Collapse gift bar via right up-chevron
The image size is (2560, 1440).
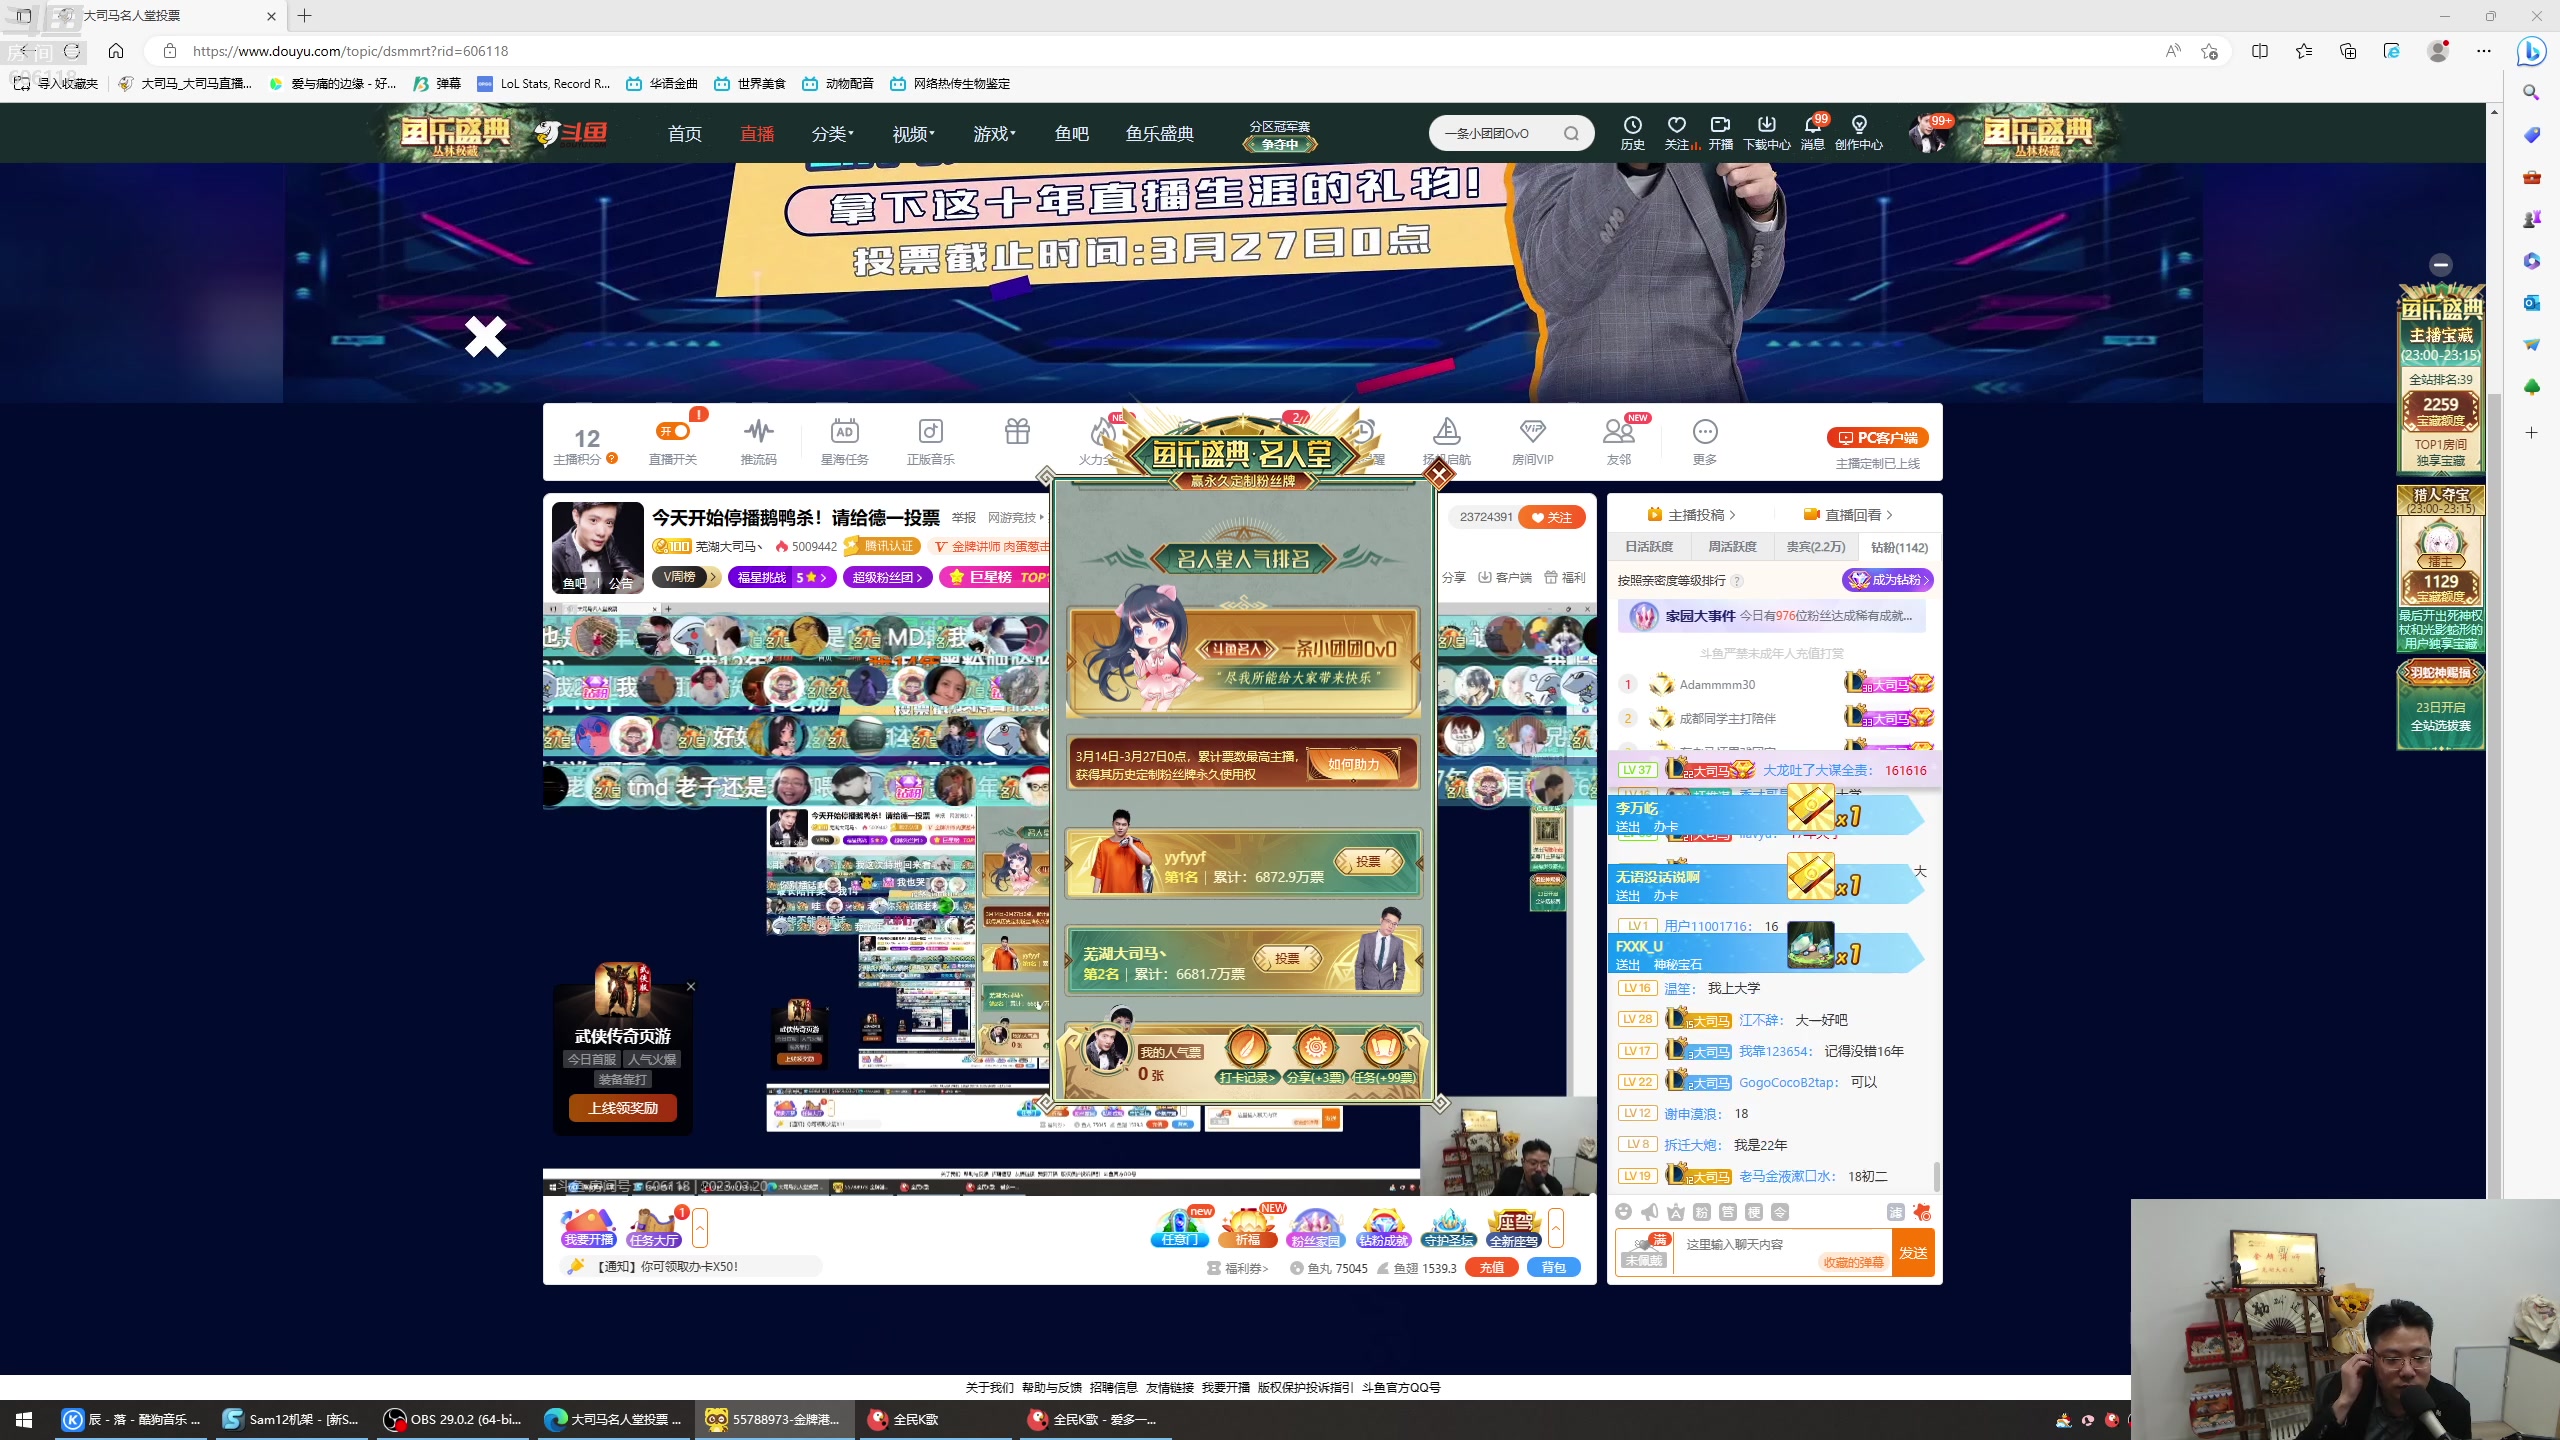point(1556,1228)
